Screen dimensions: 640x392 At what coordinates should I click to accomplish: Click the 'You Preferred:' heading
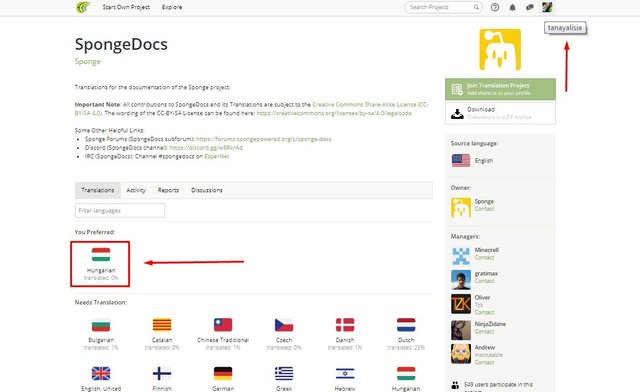pos(95,232)
